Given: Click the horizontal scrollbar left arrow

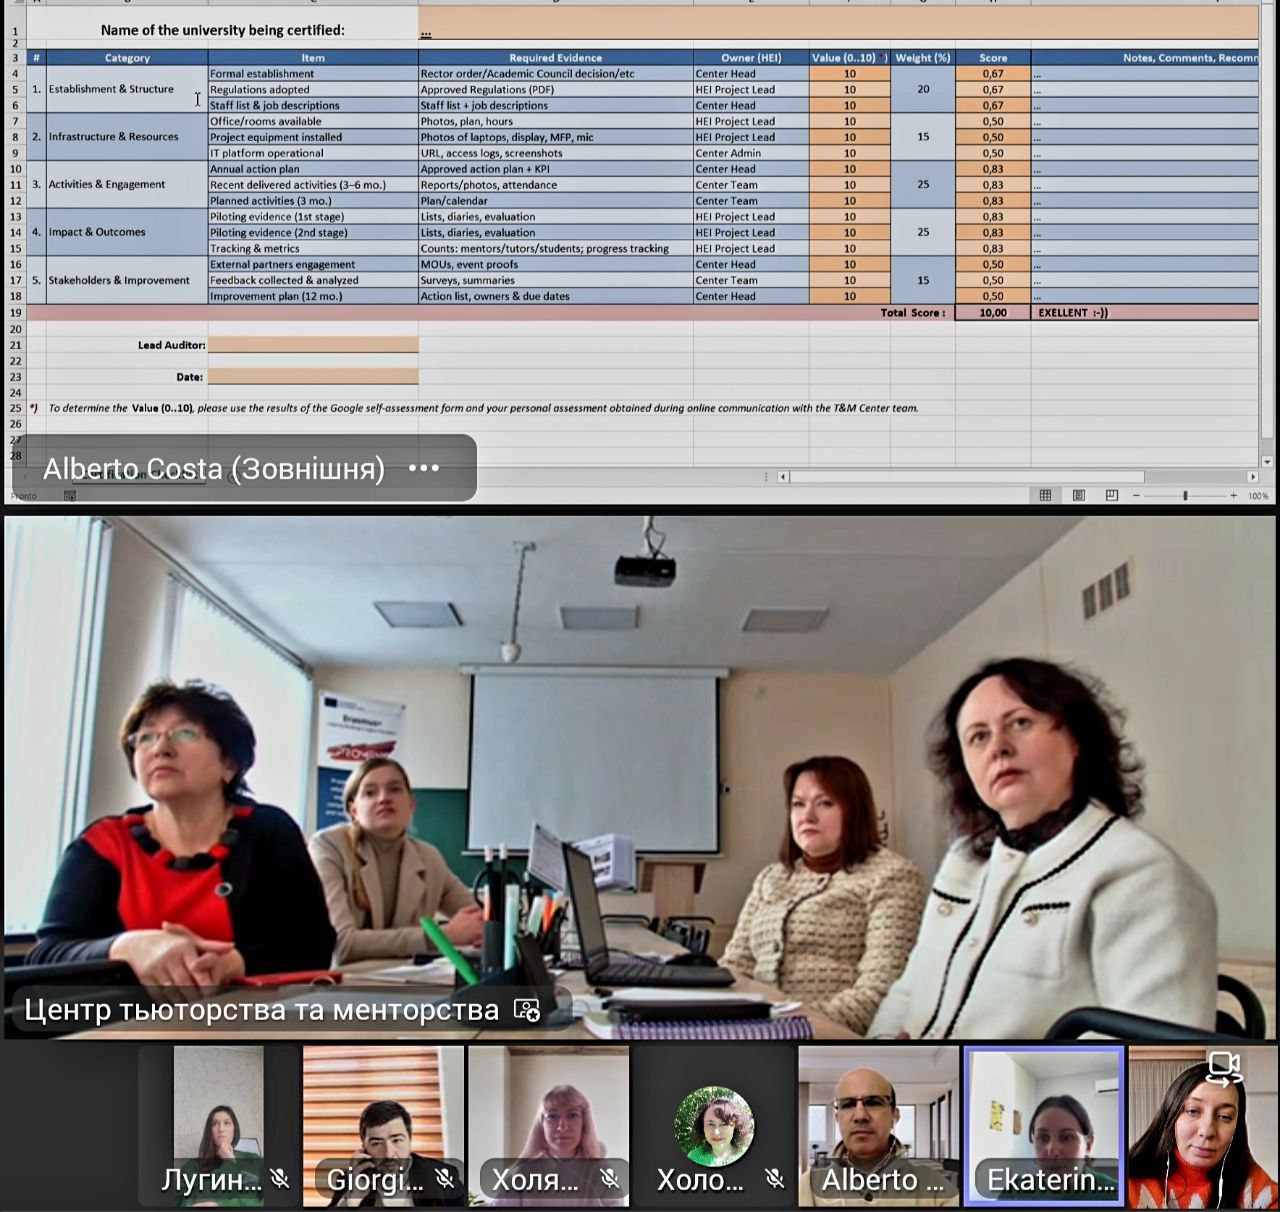Looking at the screenshot, I should tap(783, 477).
